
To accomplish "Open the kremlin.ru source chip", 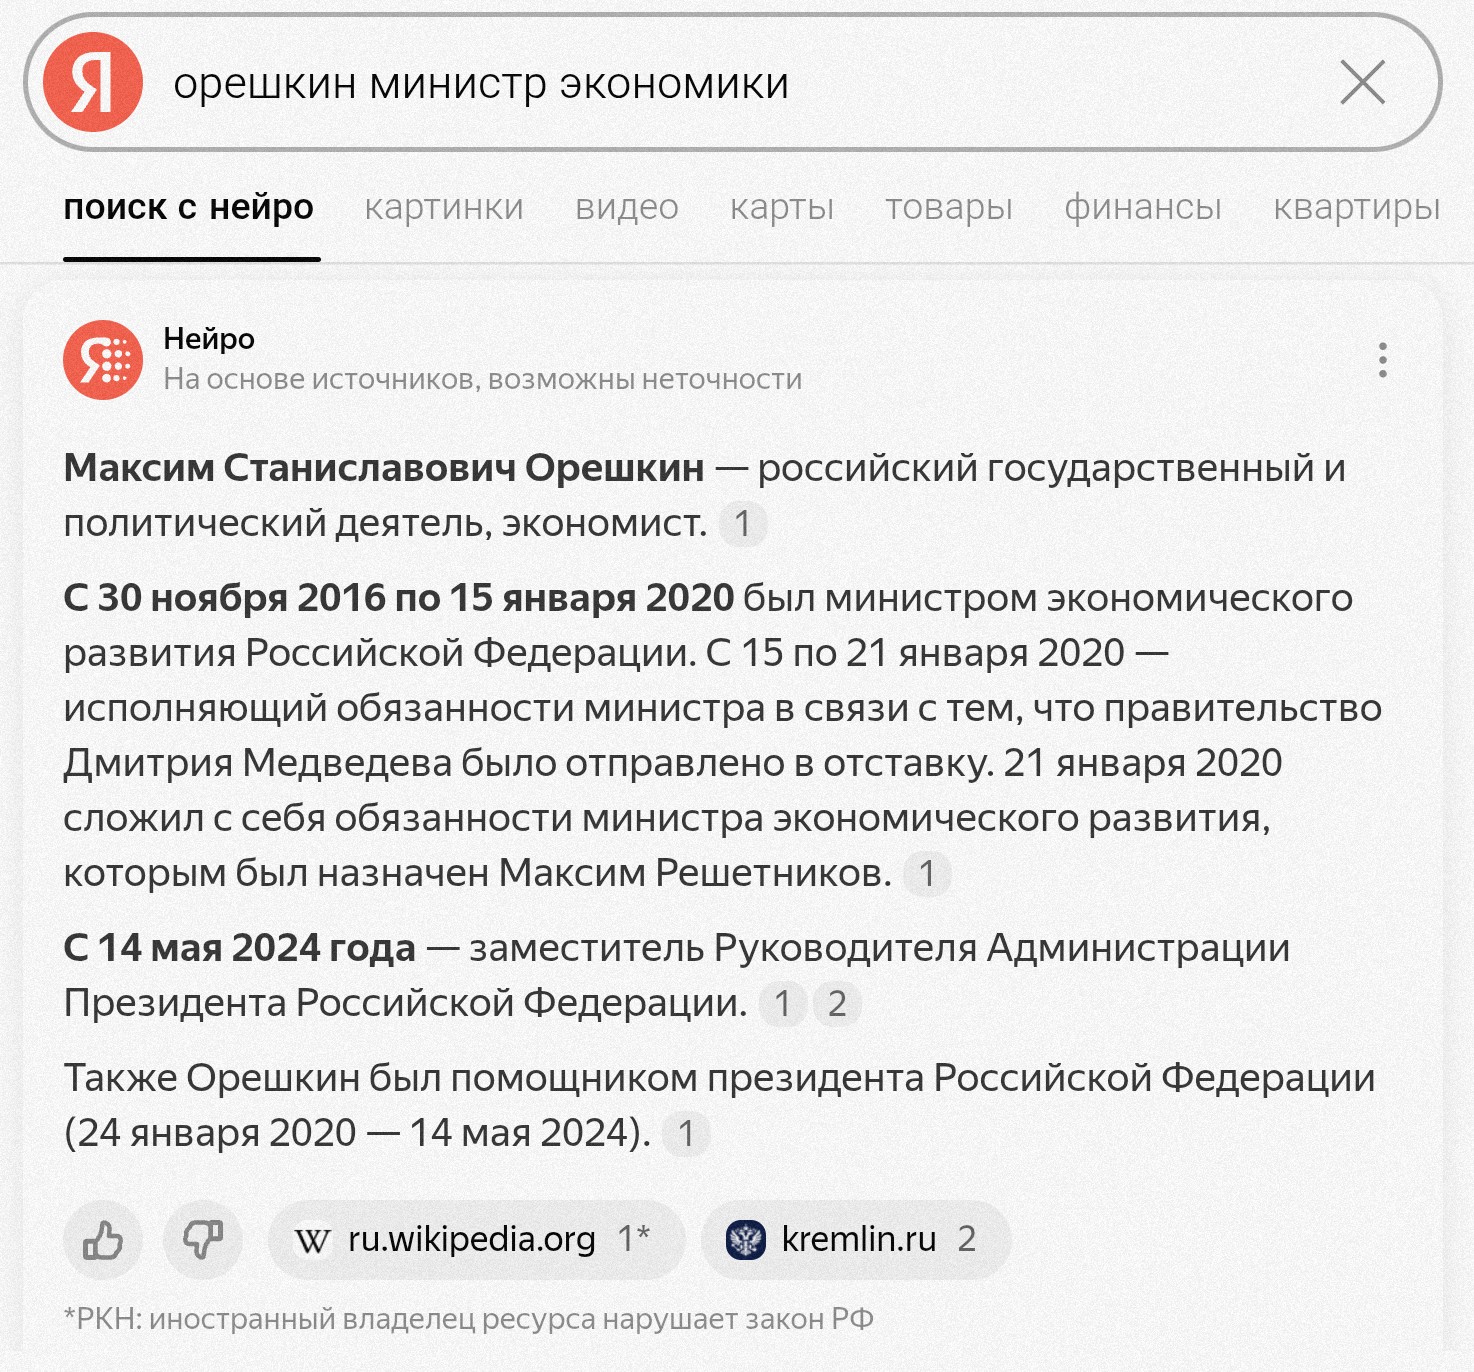I will (x=856, y=1240).
